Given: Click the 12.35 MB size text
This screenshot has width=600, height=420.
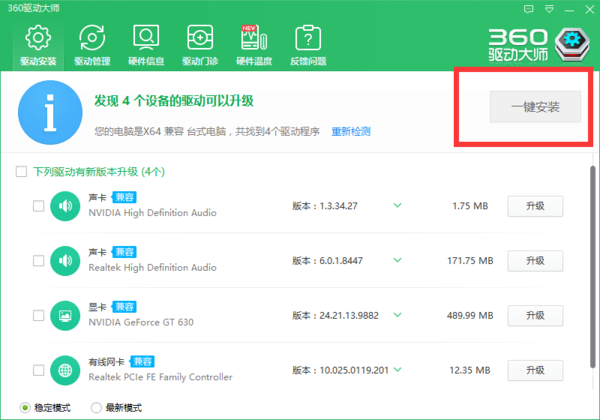Looking at the screenshot, I should coord(470,370).
